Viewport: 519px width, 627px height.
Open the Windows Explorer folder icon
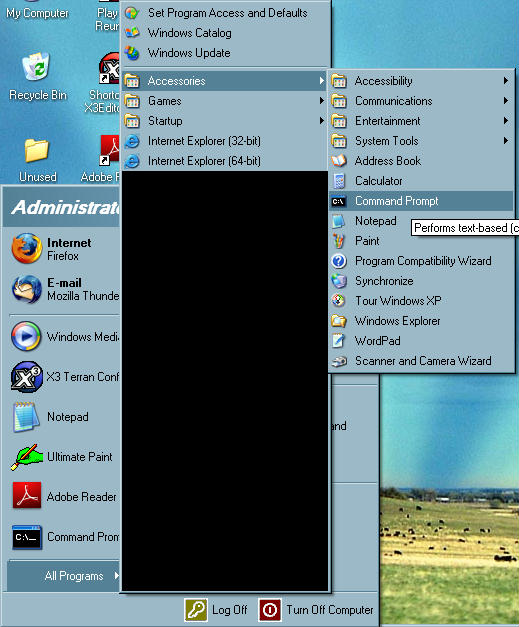click(339, 321)
